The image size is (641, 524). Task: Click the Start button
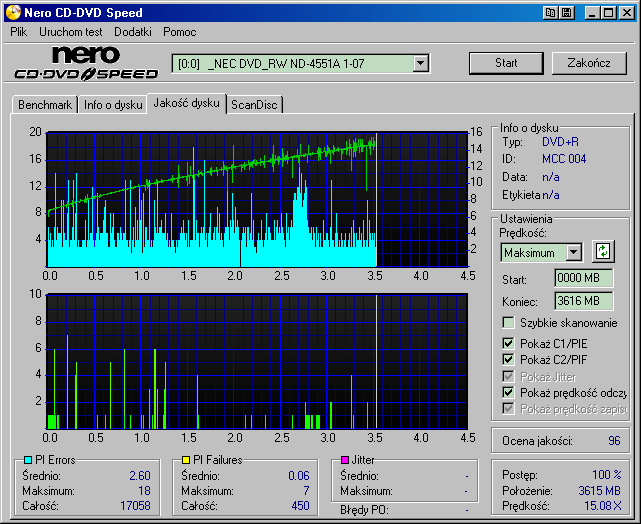tap(506, 63)
